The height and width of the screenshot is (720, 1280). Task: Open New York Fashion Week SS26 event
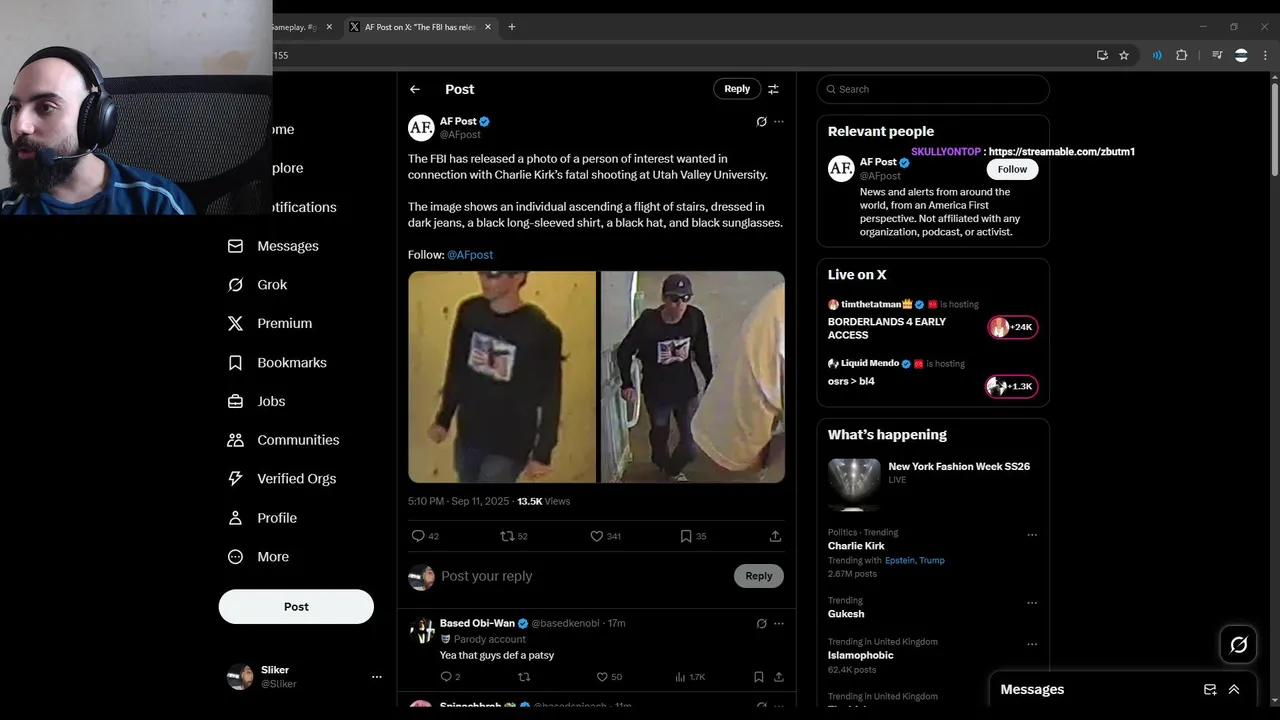click(x=933, y=484)
